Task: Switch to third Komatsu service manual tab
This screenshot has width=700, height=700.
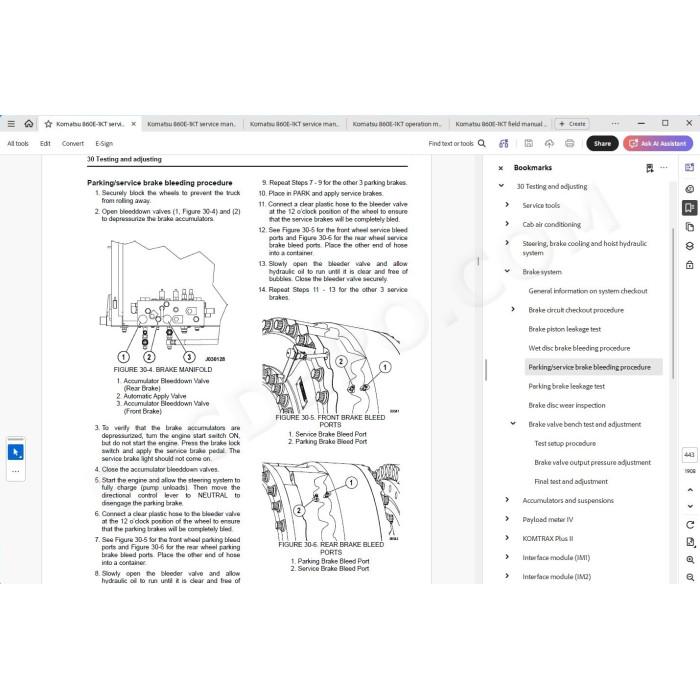Action: (x=294, y=124)
